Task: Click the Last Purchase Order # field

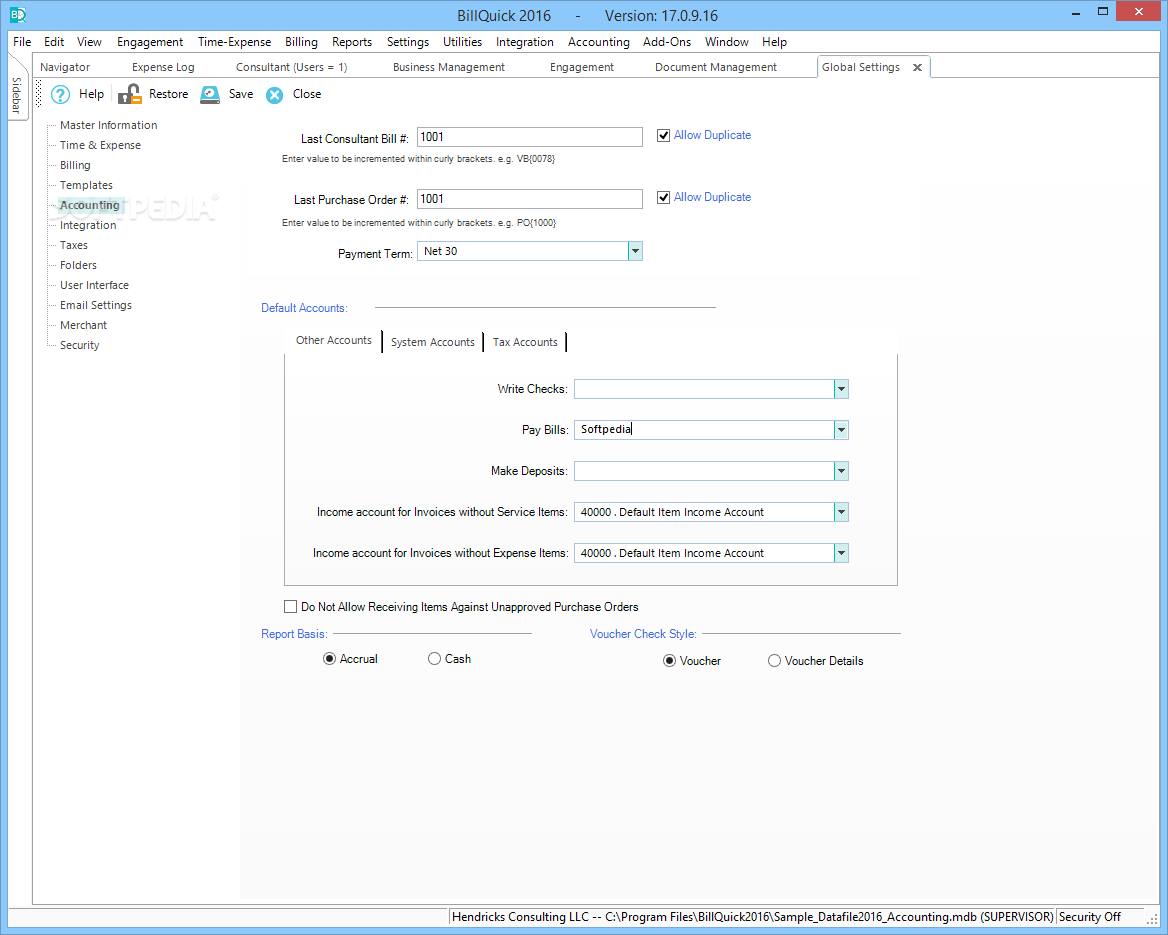Action: coord(530,199)
